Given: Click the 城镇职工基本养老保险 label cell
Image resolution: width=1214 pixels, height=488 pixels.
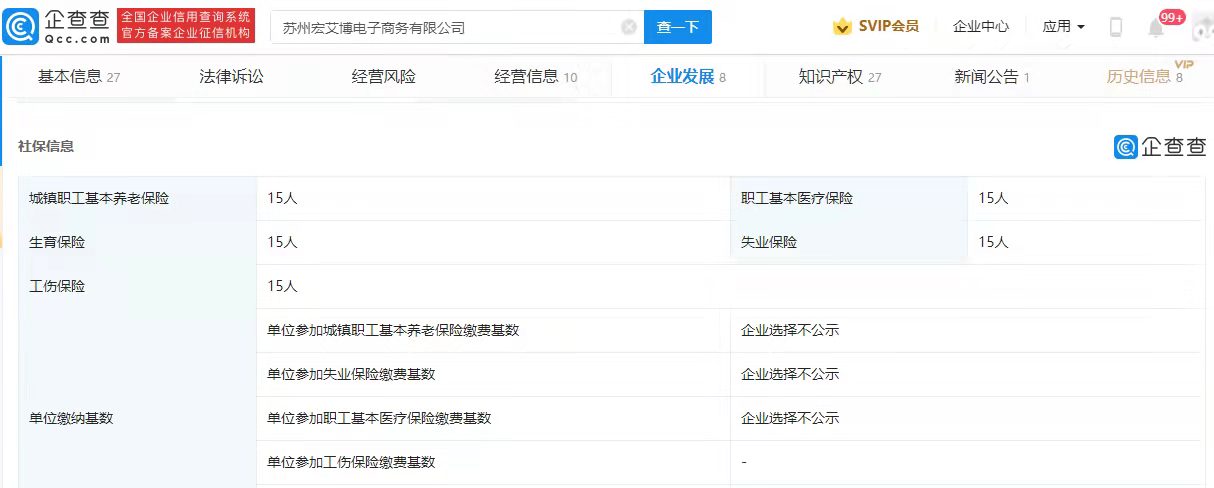Looking at the screenshot, I should pos(137,199).
